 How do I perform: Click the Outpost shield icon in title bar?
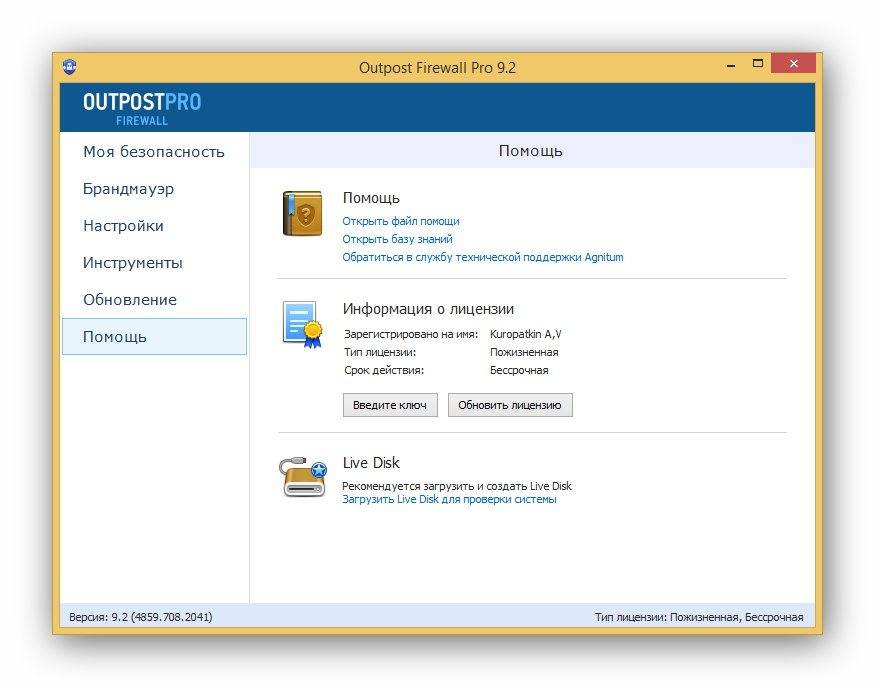70,66
